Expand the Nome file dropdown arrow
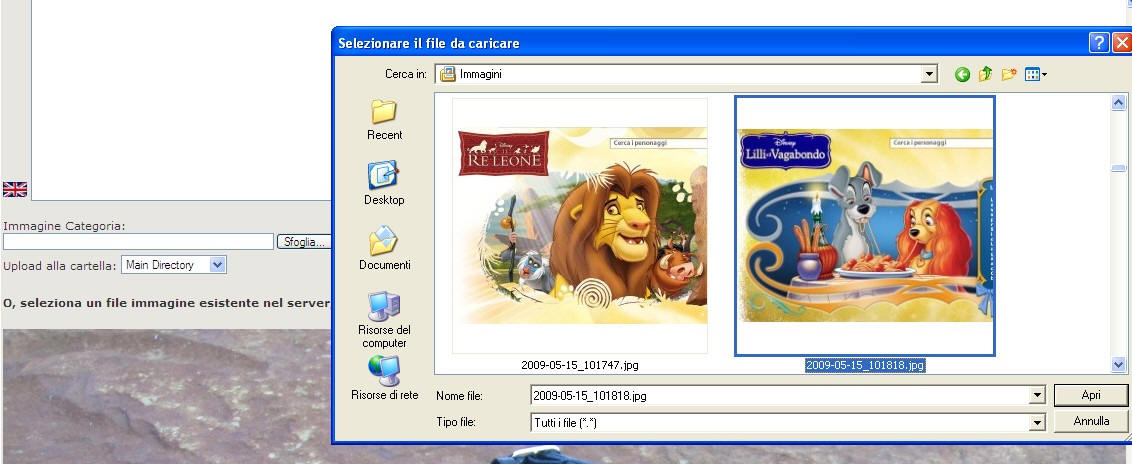Viewport: 1132px width, 464px height. 1037,395
